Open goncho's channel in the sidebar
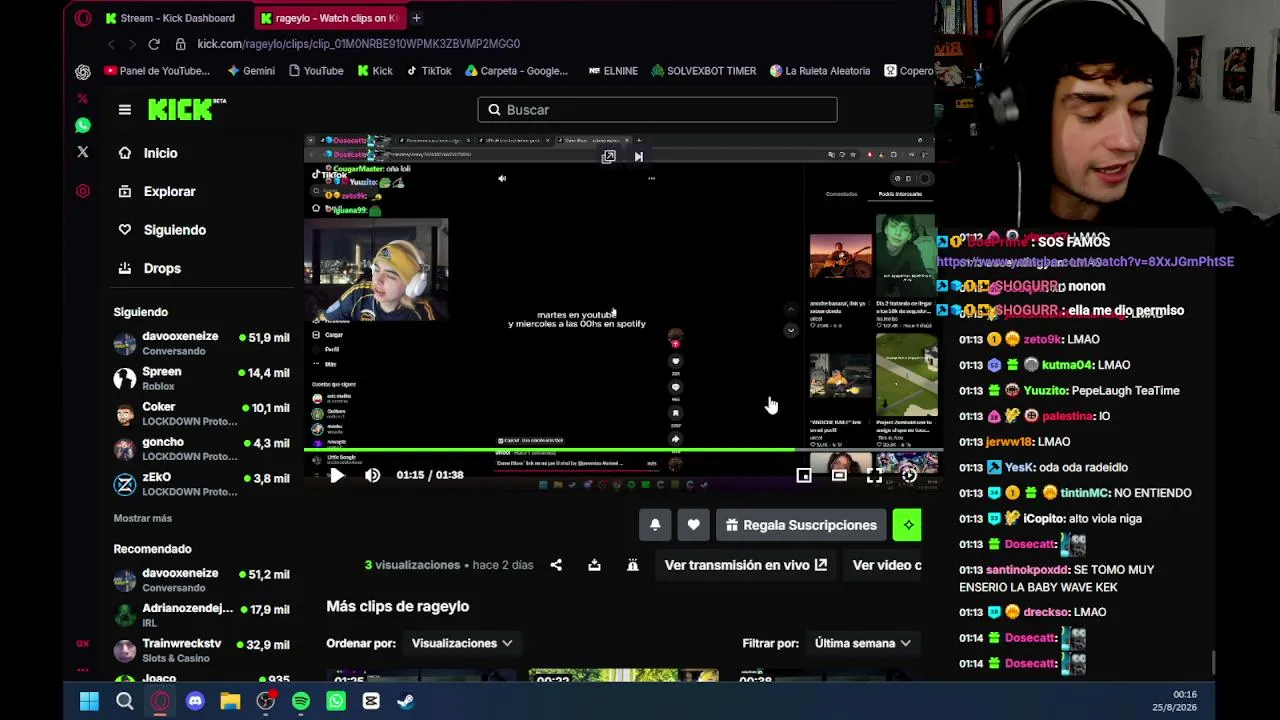Image resolution: width=1280 pixels, height=720 pixels. [201, 448]
